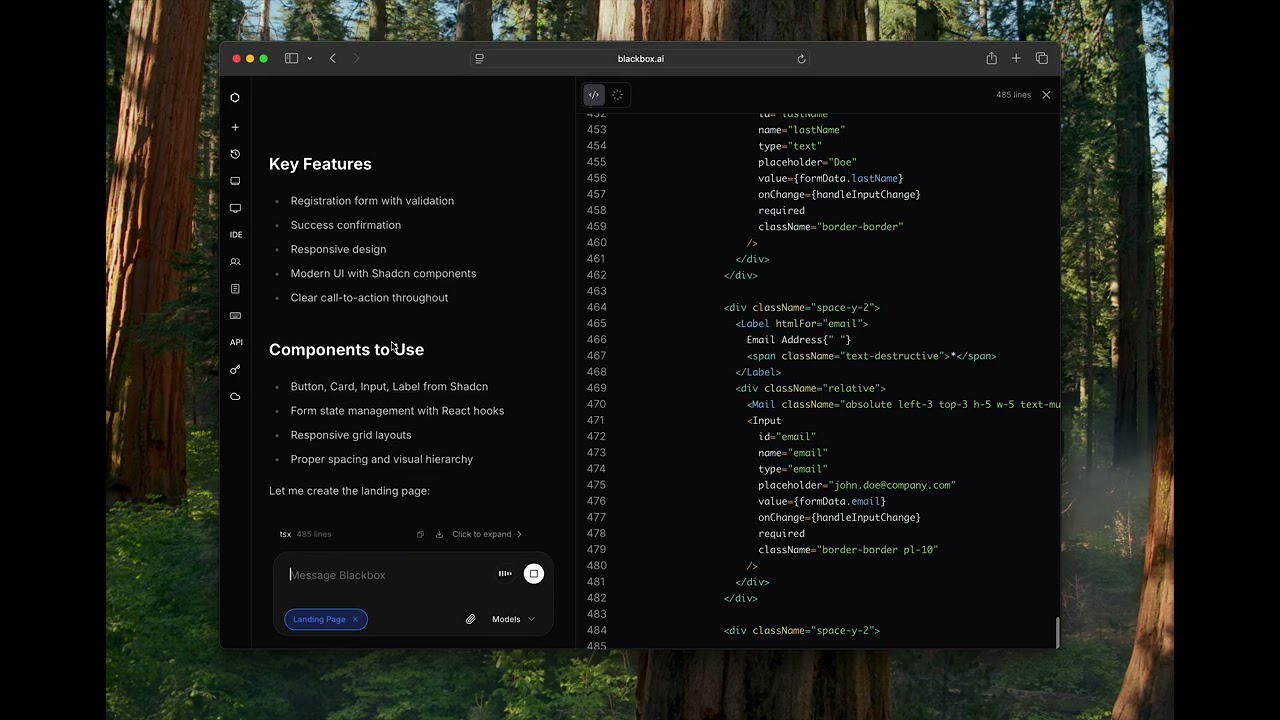Image resolution: width=1280 pixels, height=720 pixels.
Task: Open a new Safari tab
Action: pyautogui.click(x=1016, y=59)
